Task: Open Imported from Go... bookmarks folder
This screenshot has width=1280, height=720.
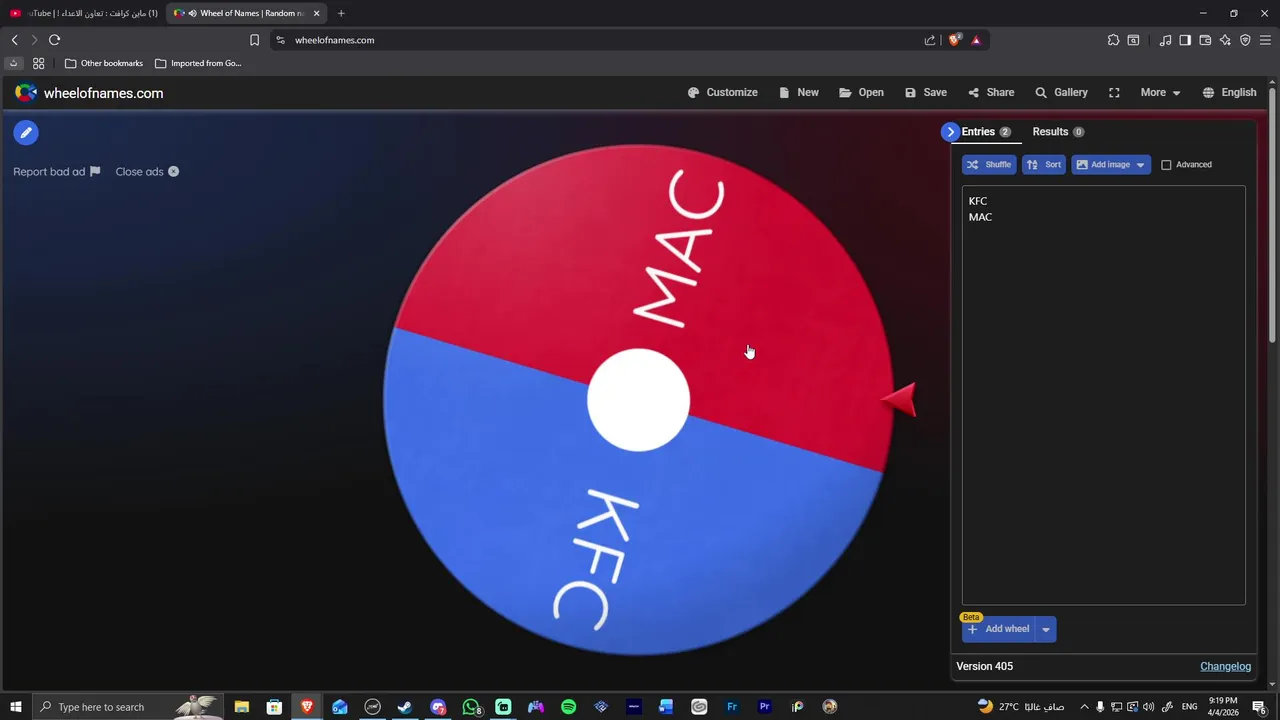Action: point(198,63)
